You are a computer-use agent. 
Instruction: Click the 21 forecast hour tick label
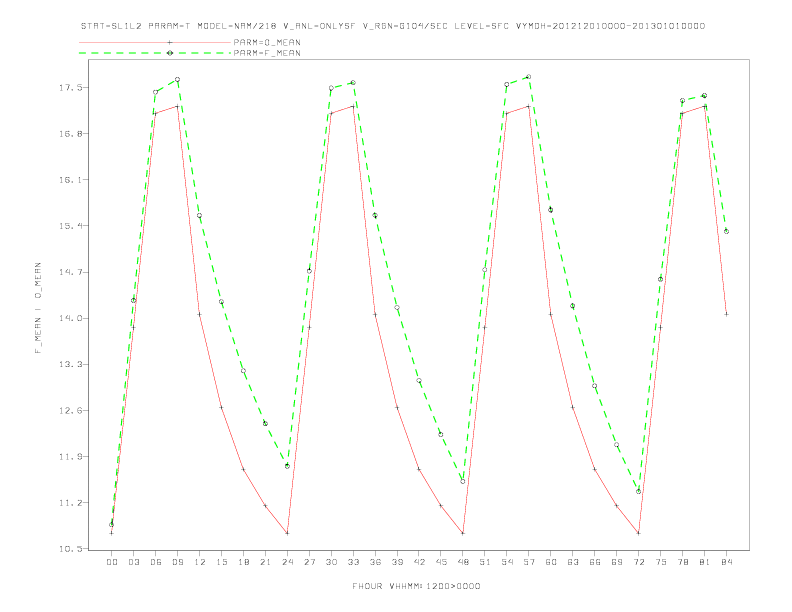point(265,562)
